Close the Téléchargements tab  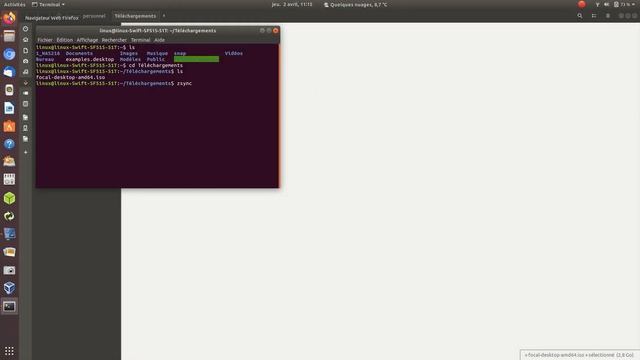click(x=164, y=16)
